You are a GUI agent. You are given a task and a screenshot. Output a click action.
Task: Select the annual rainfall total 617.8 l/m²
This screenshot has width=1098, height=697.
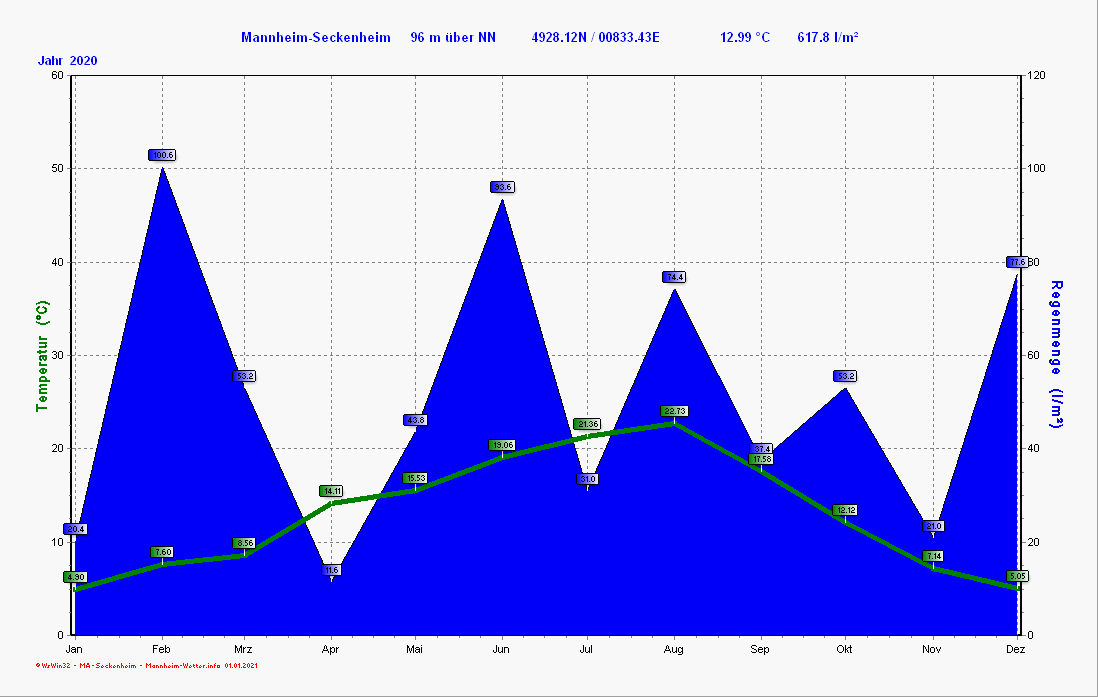(828, 38)
